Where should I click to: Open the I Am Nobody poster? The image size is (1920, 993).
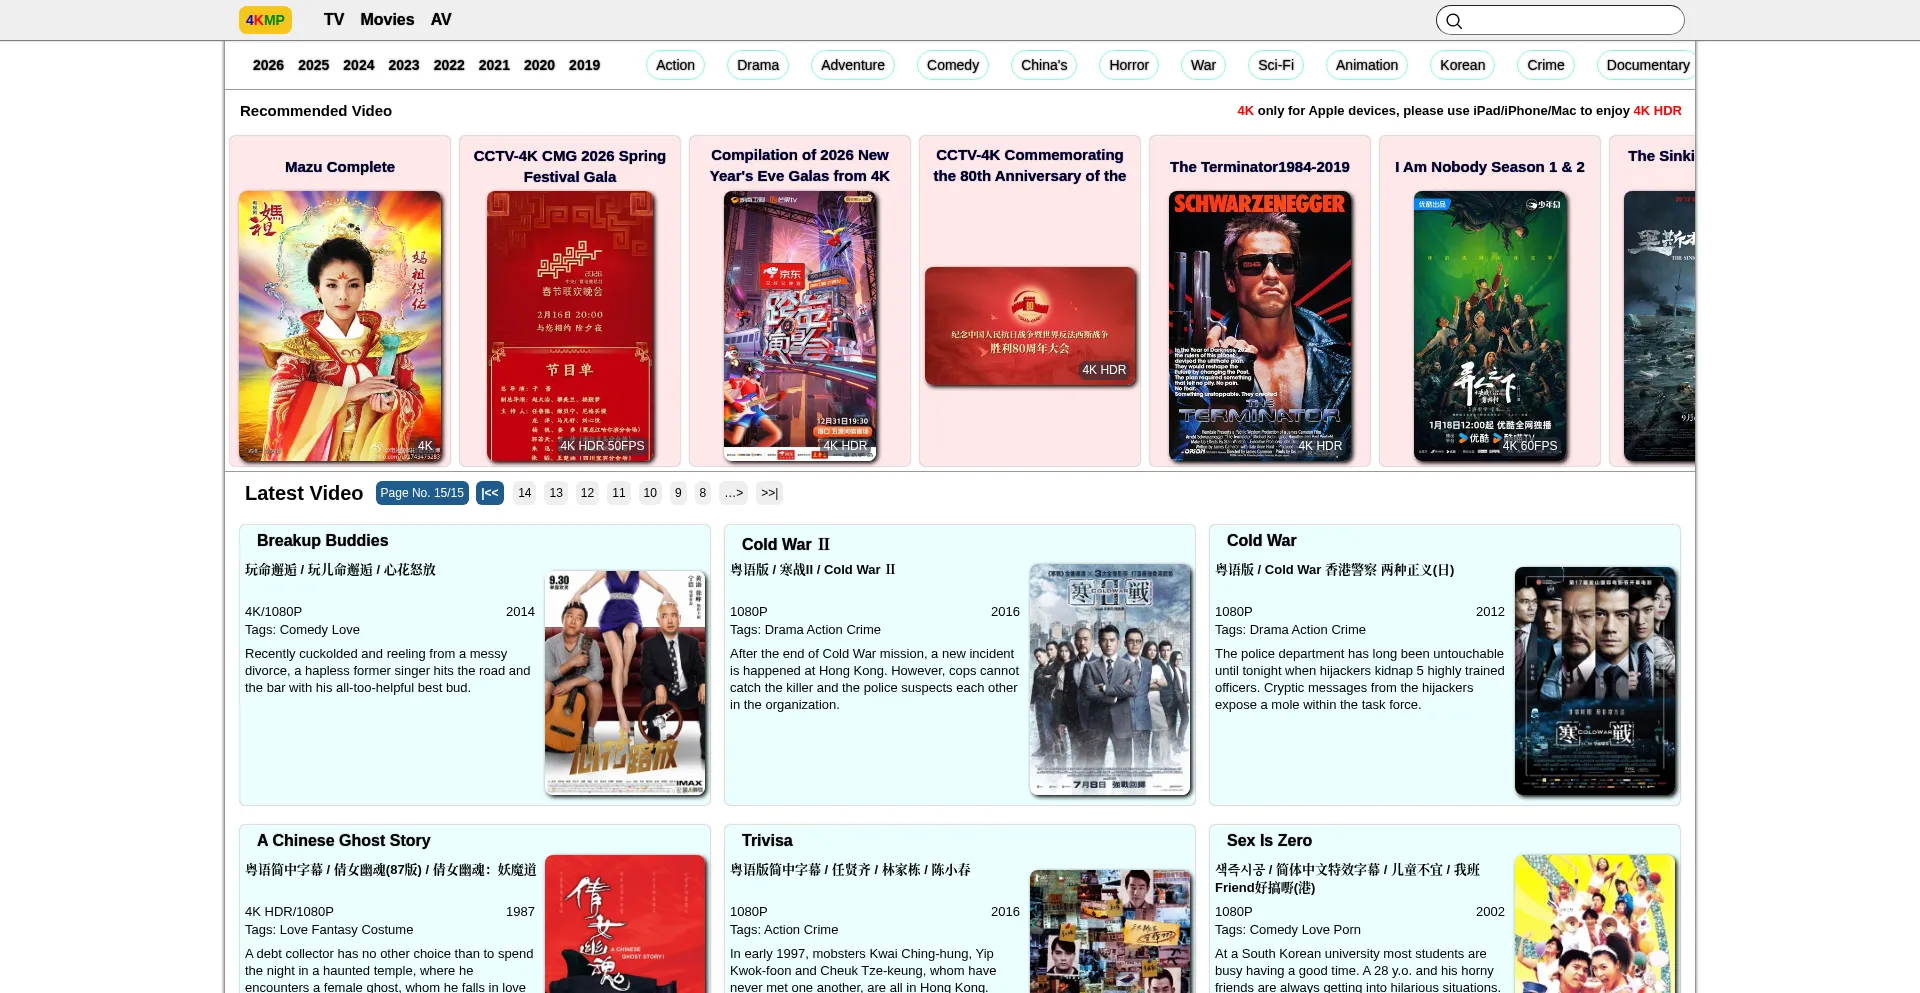[1490, 326]
